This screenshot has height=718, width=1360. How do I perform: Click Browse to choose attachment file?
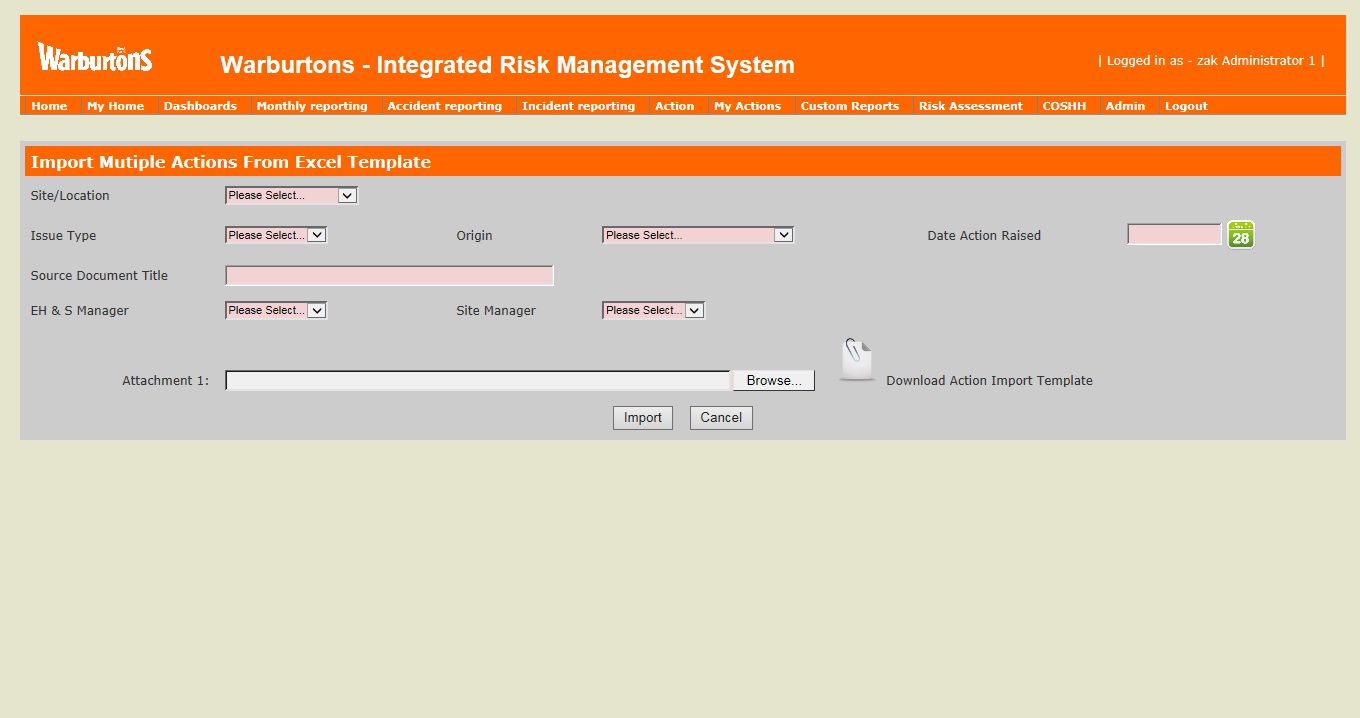point(773,381)
